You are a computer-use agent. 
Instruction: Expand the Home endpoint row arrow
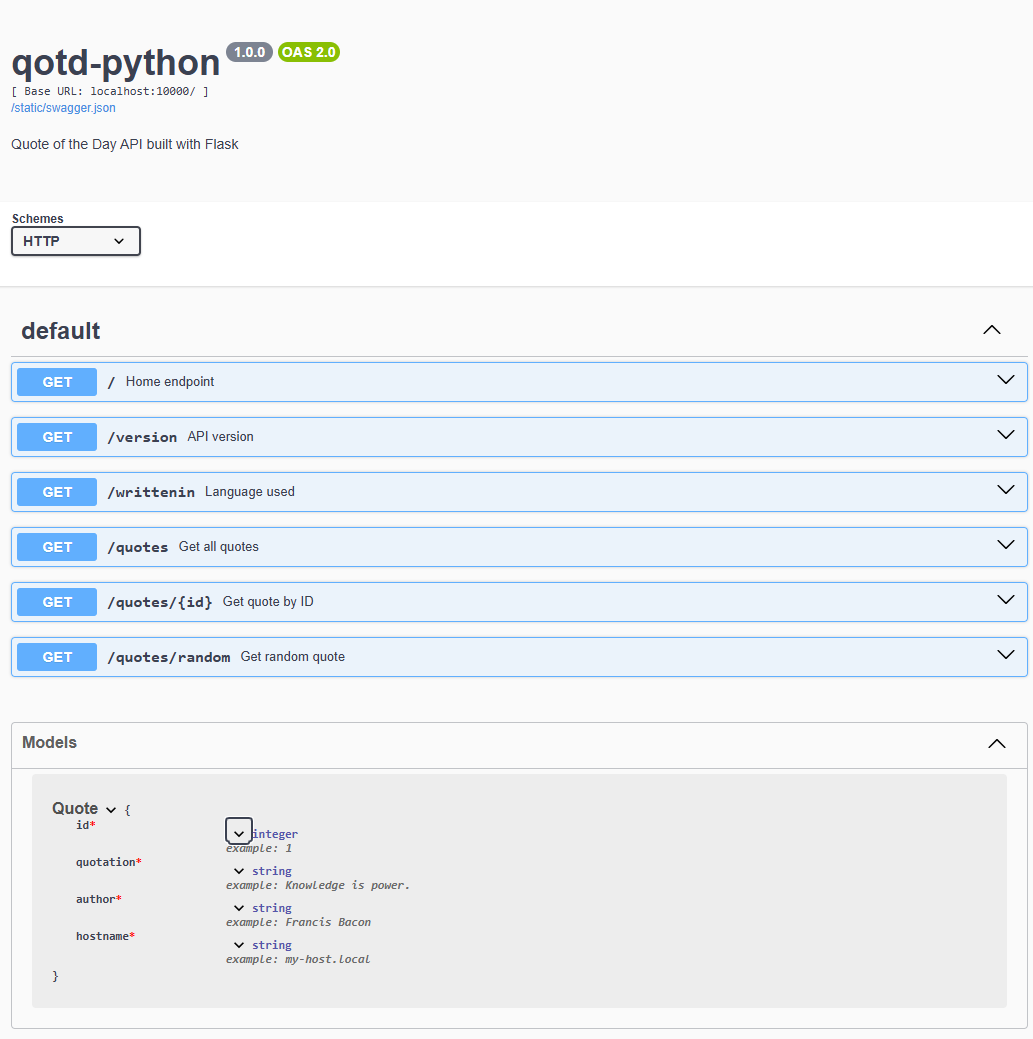(x=1005, y=381)
